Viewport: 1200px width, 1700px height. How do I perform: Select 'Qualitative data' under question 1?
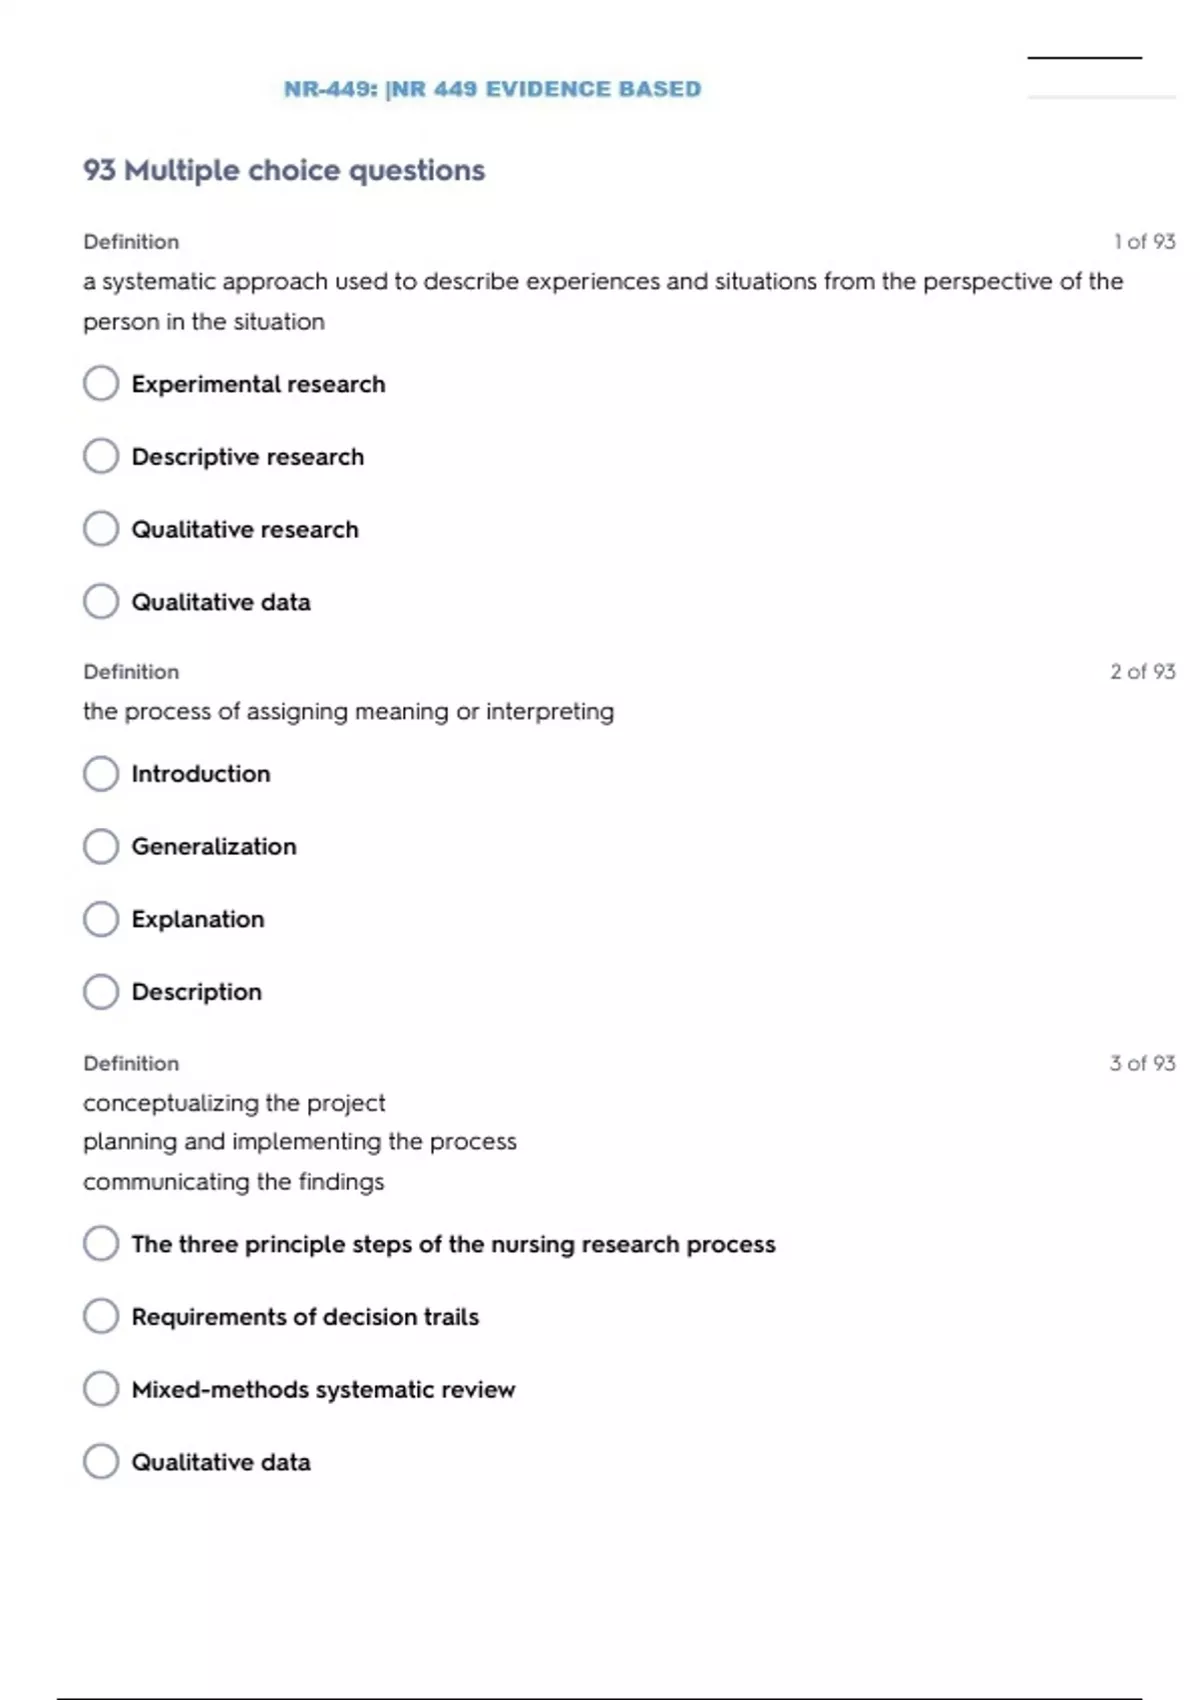tap(101, 601)
